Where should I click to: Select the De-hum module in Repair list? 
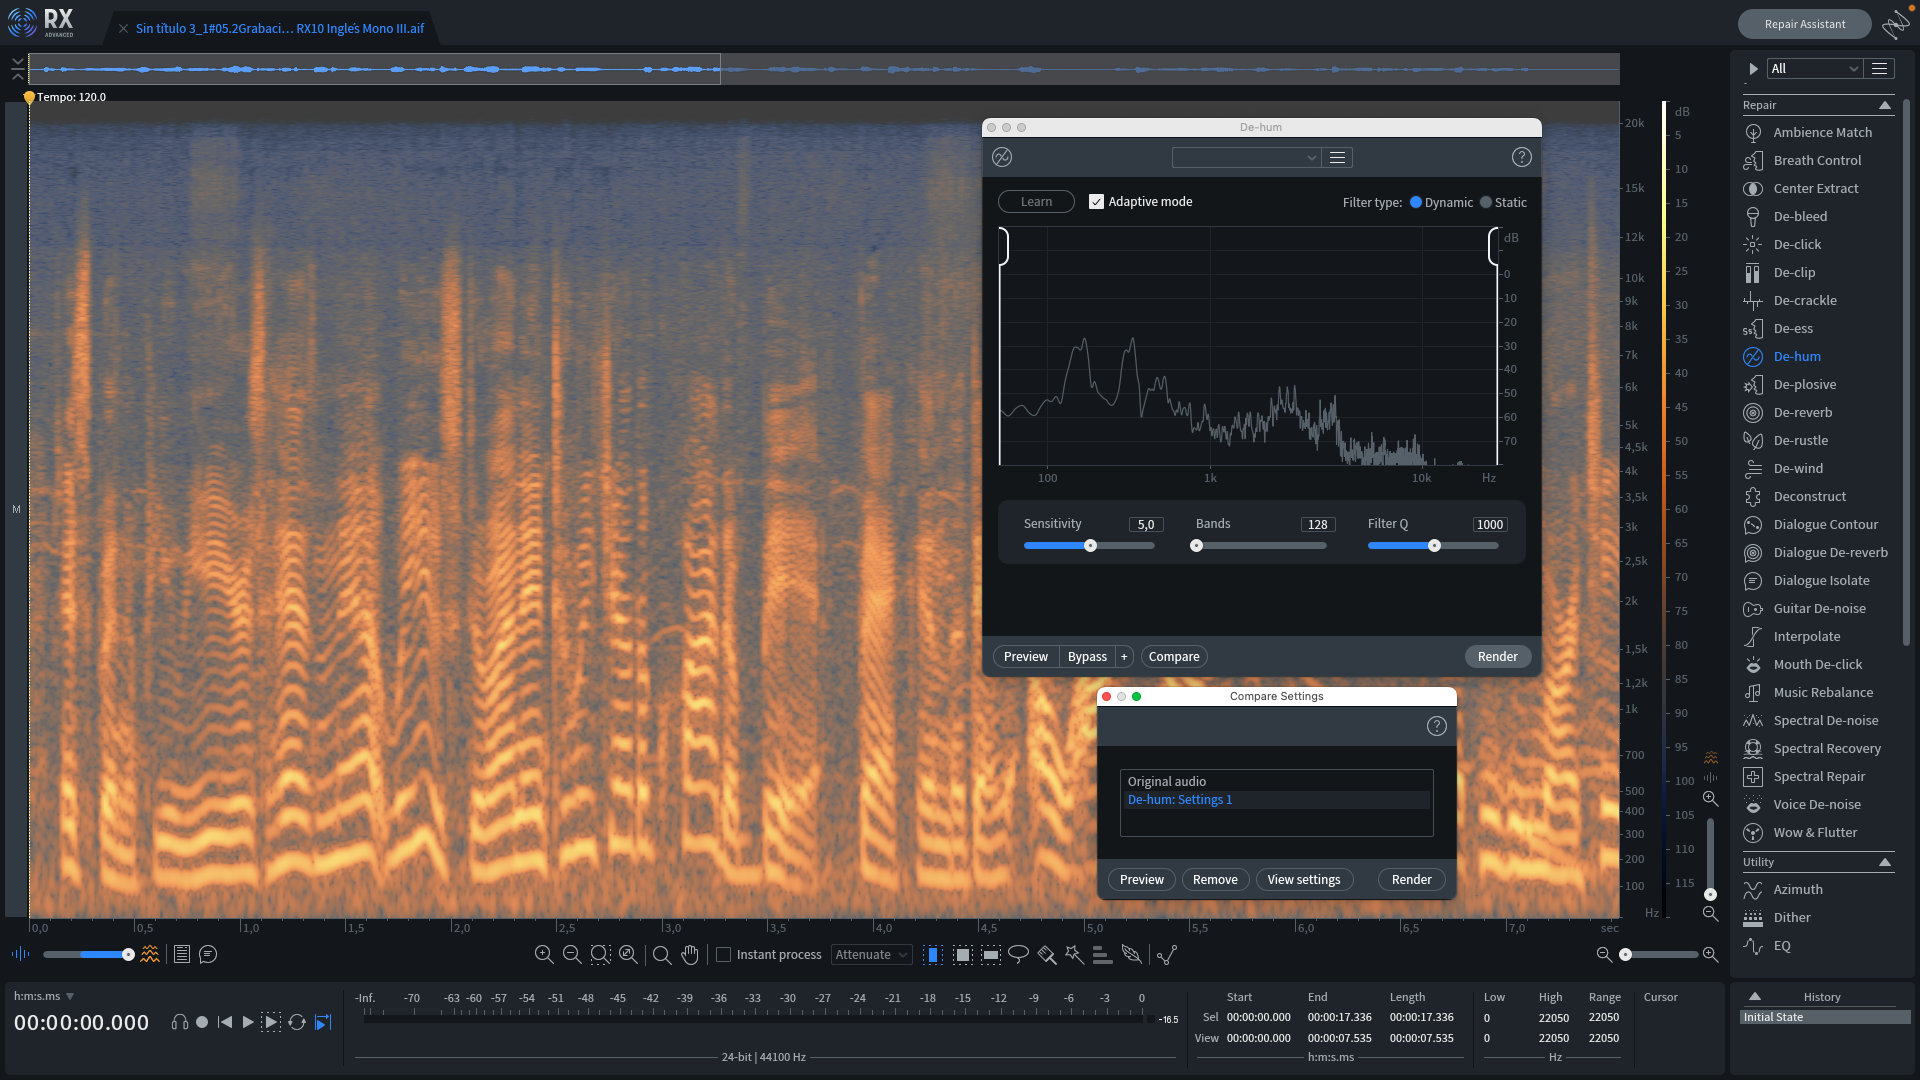(x=1797, y=356)
